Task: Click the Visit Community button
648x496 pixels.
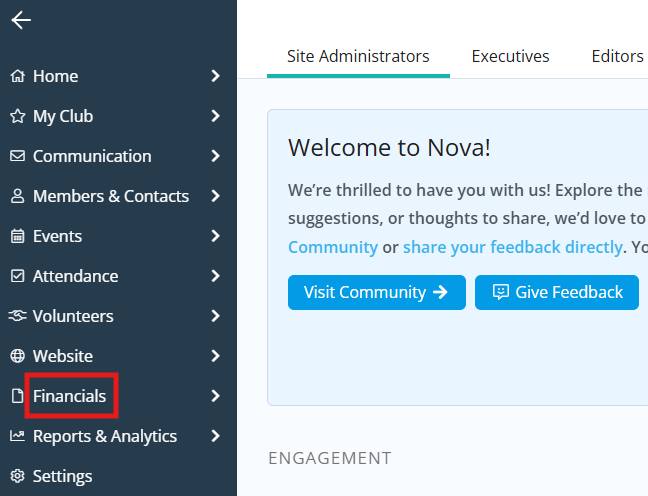Action: [377, 292]
